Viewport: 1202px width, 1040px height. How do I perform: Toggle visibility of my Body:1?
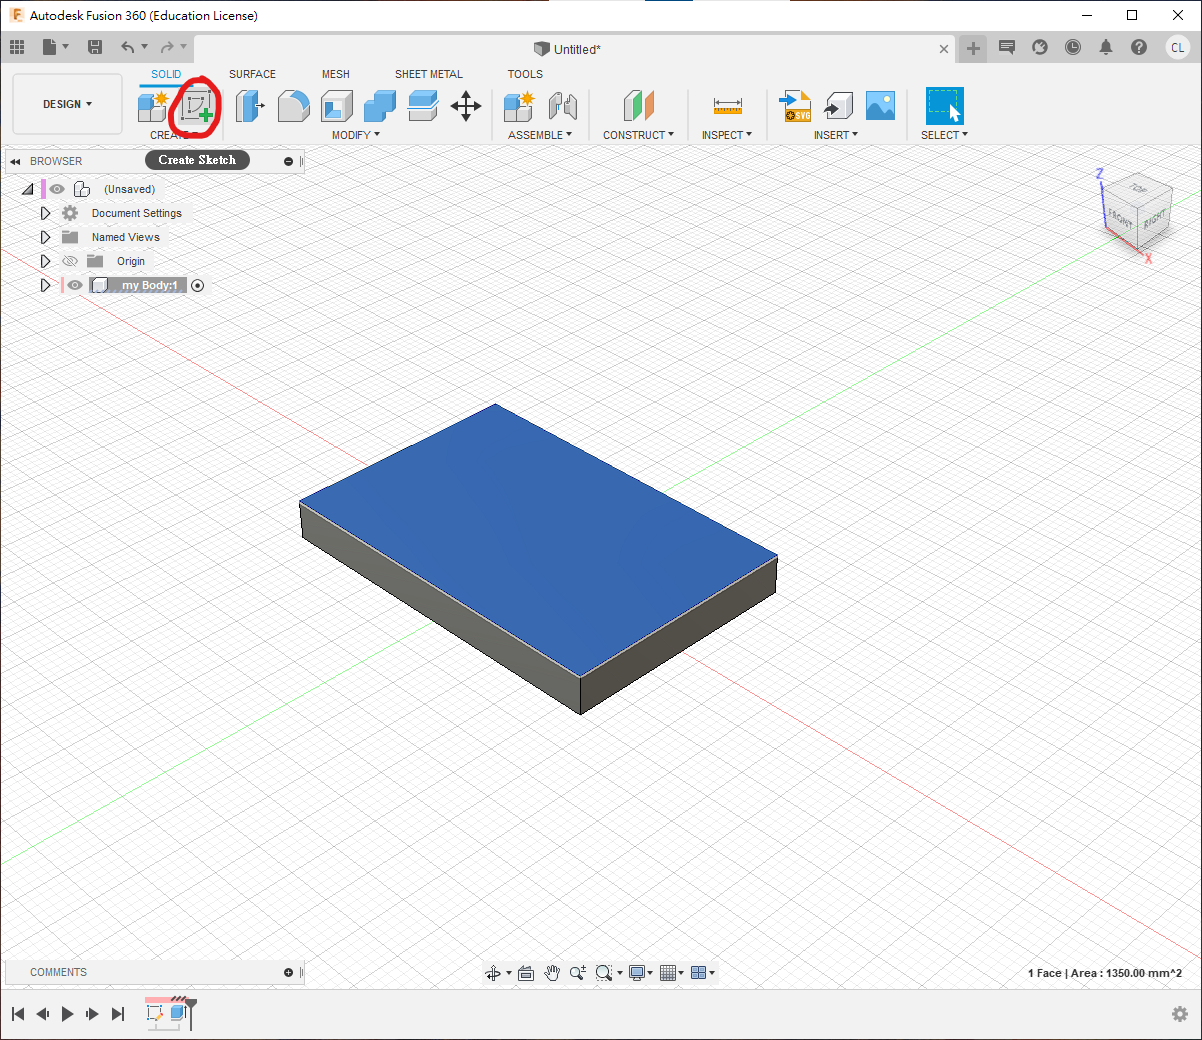click(x=75, y=285)
